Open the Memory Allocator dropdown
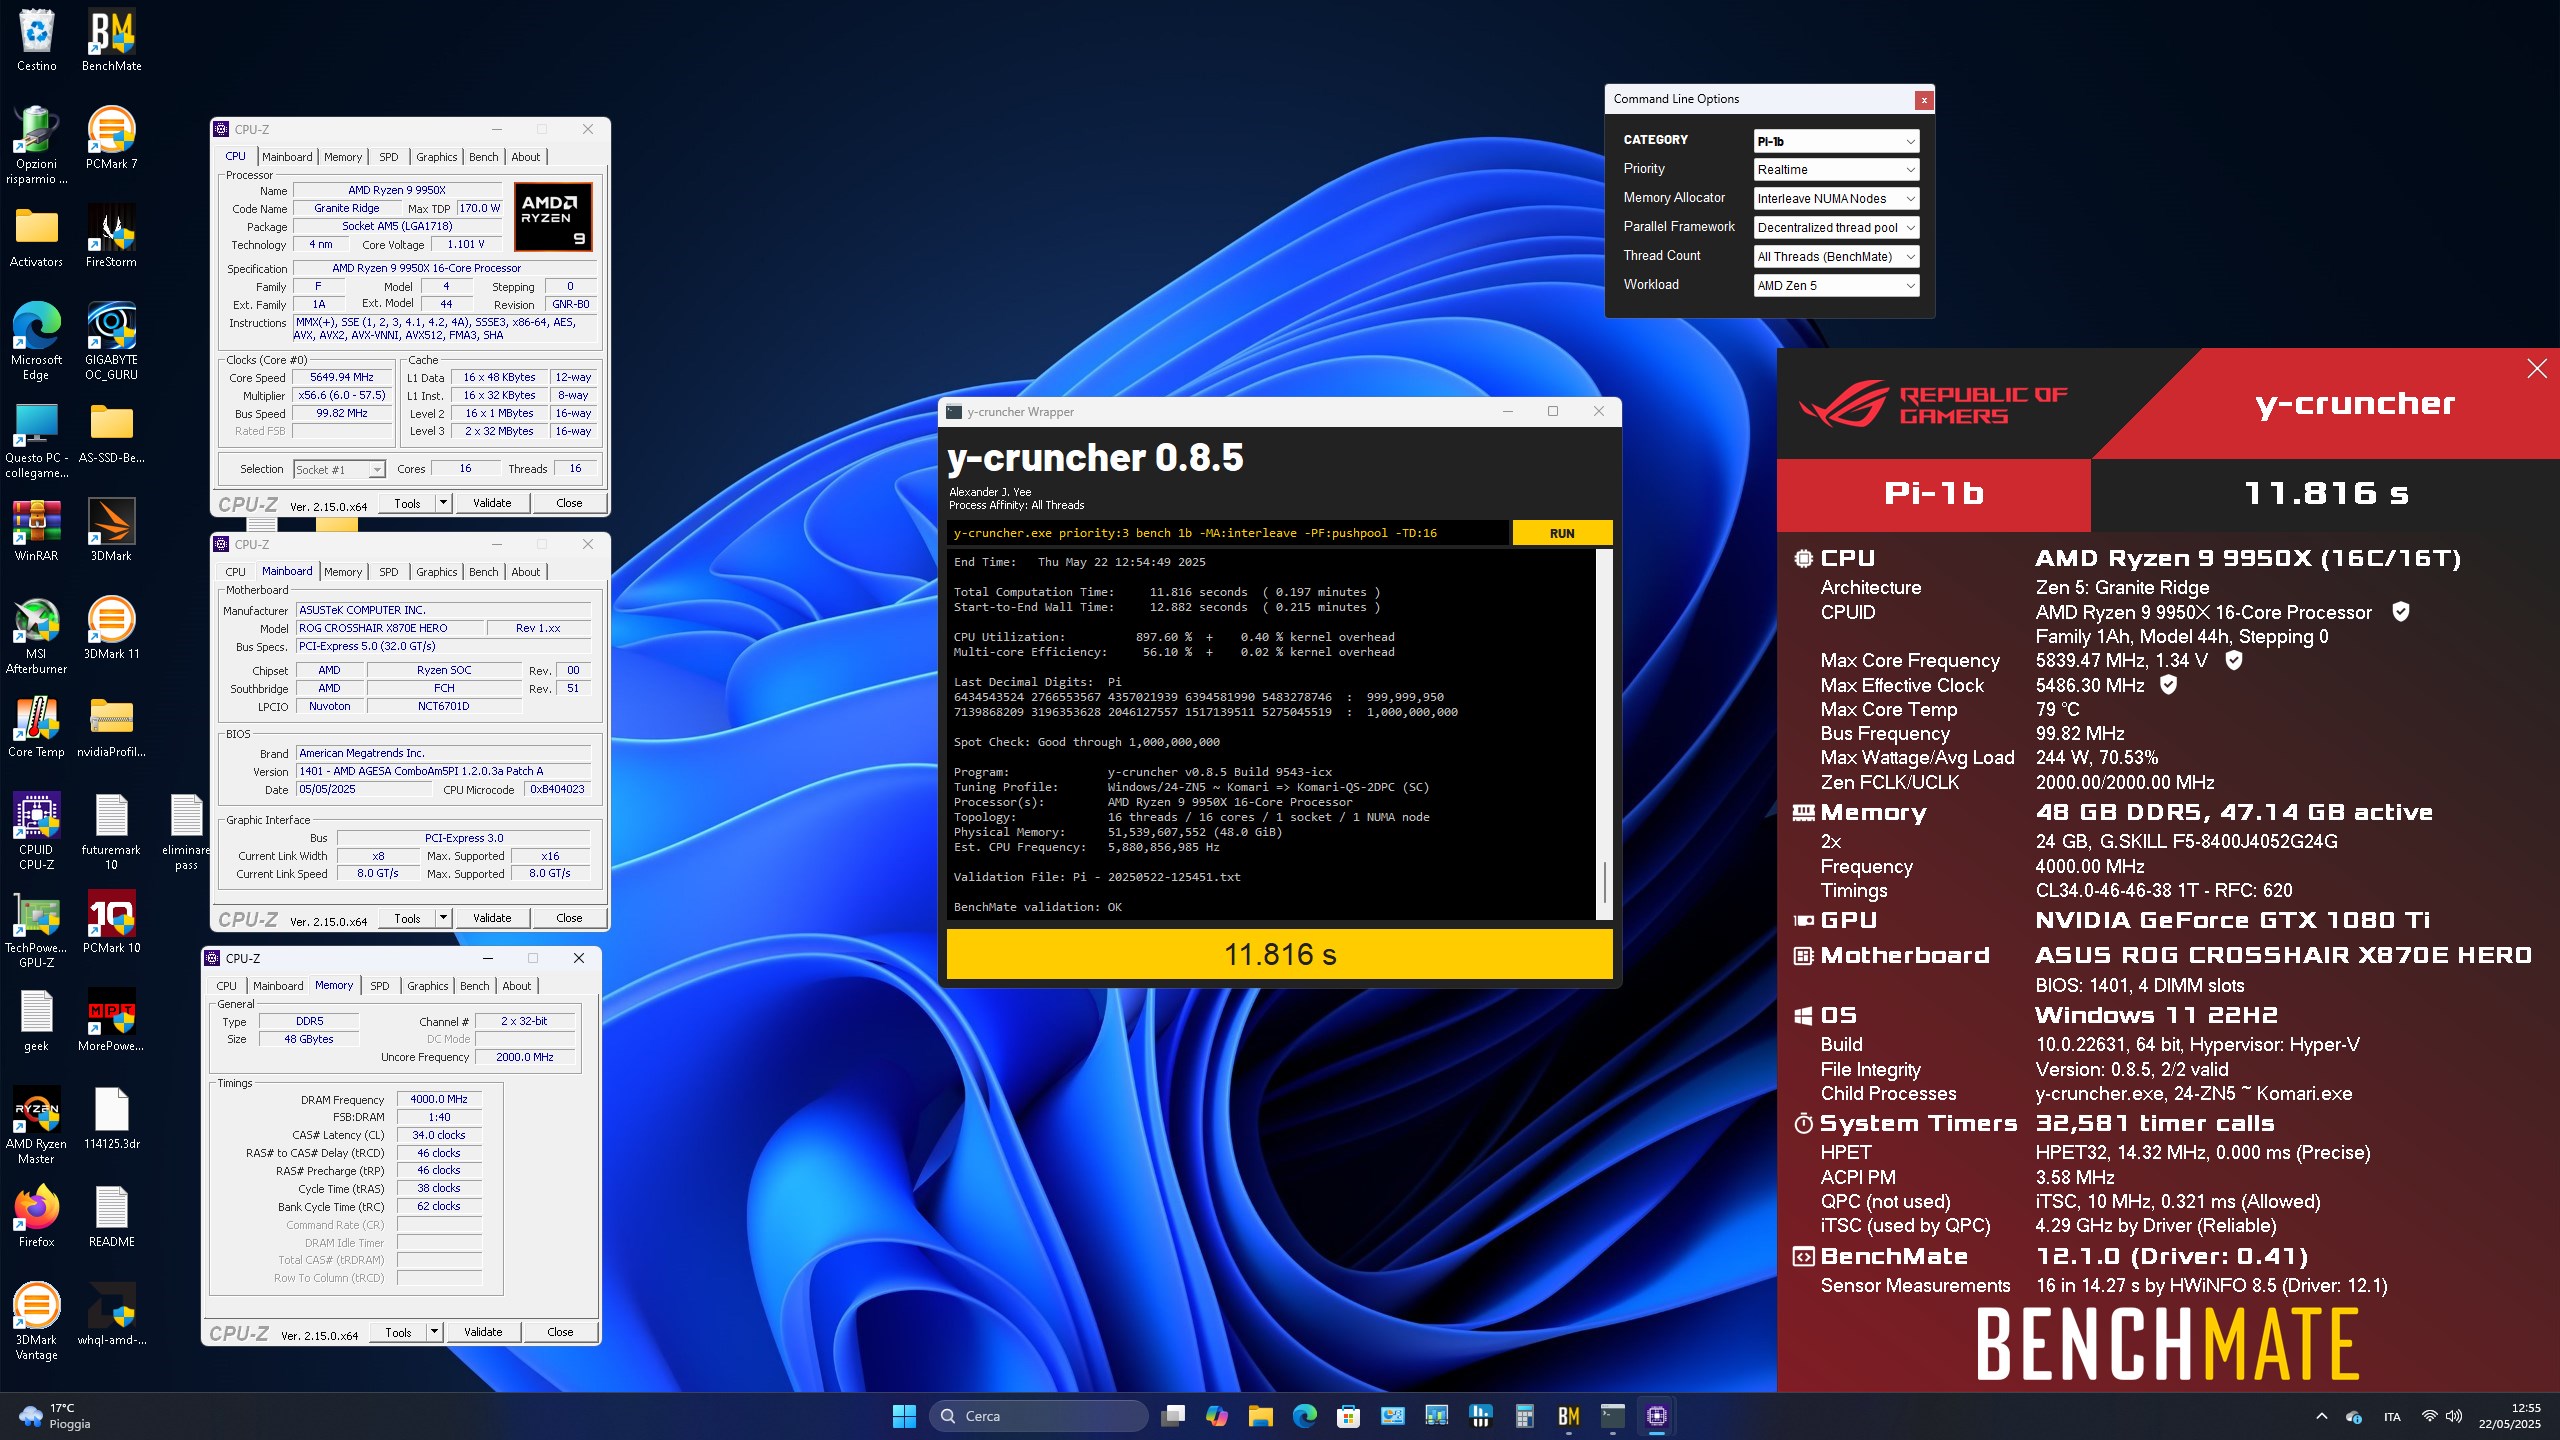The height and width of the screenshot is (1440, 2560). coord(1836,199)
